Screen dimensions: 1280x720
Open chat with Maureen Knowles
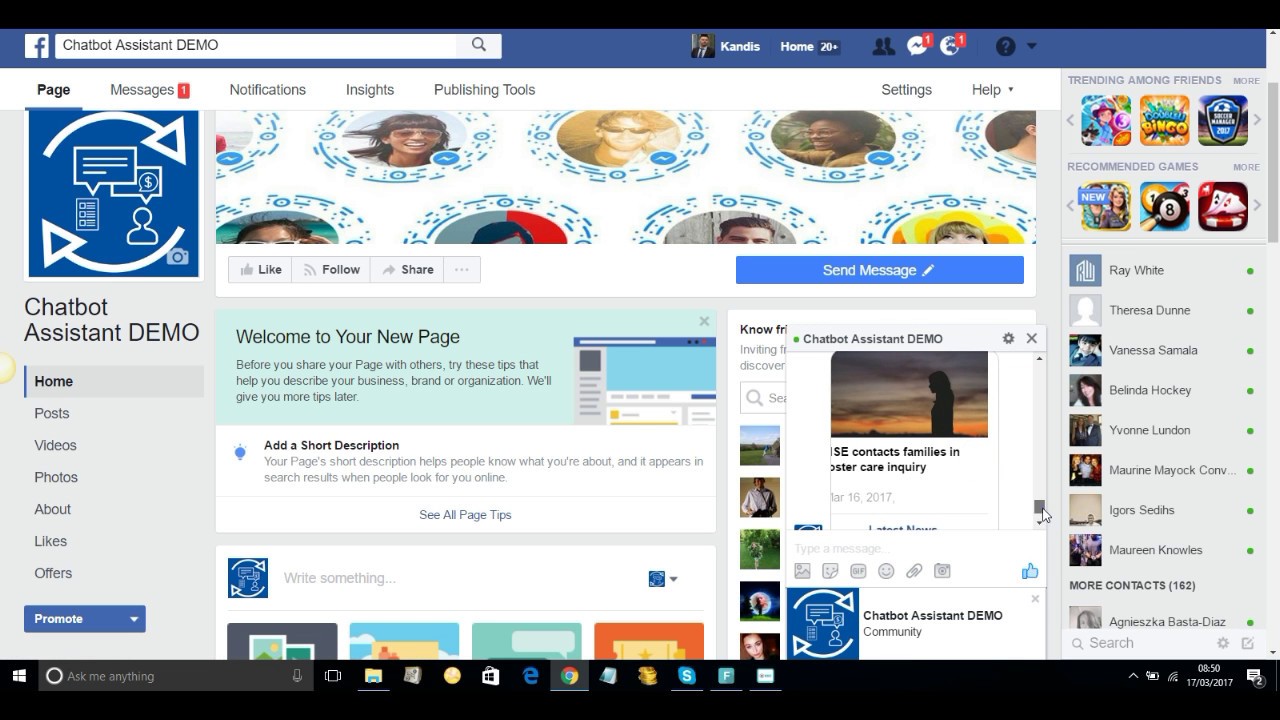(x=1162, y=550)
